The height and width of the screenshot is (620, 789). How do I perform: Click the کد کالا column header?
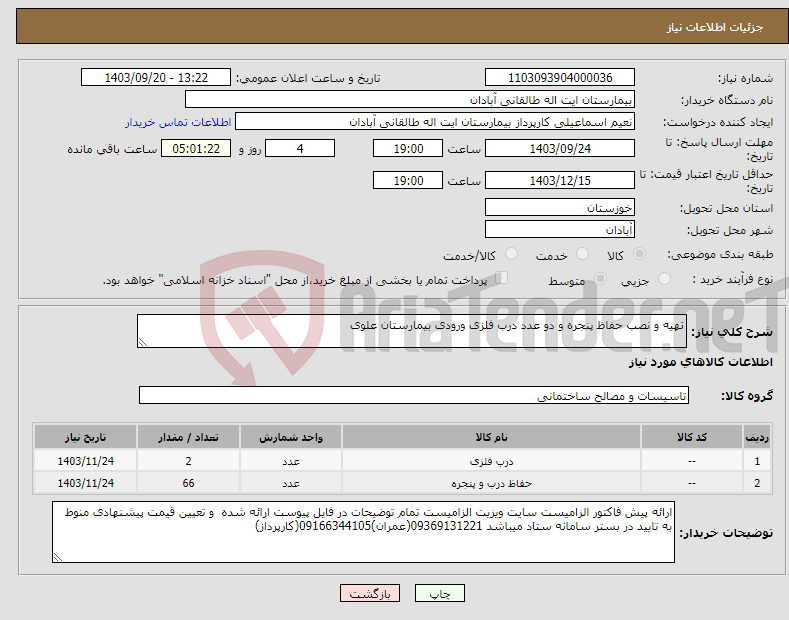[692, 437]
